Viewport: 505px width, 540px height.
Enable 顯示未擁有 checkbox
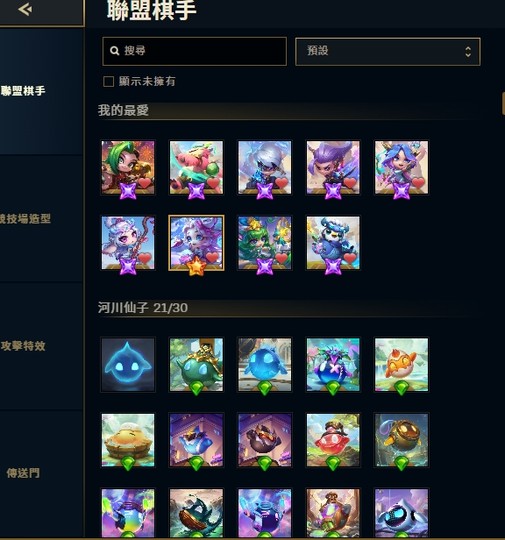coord(109,82)
